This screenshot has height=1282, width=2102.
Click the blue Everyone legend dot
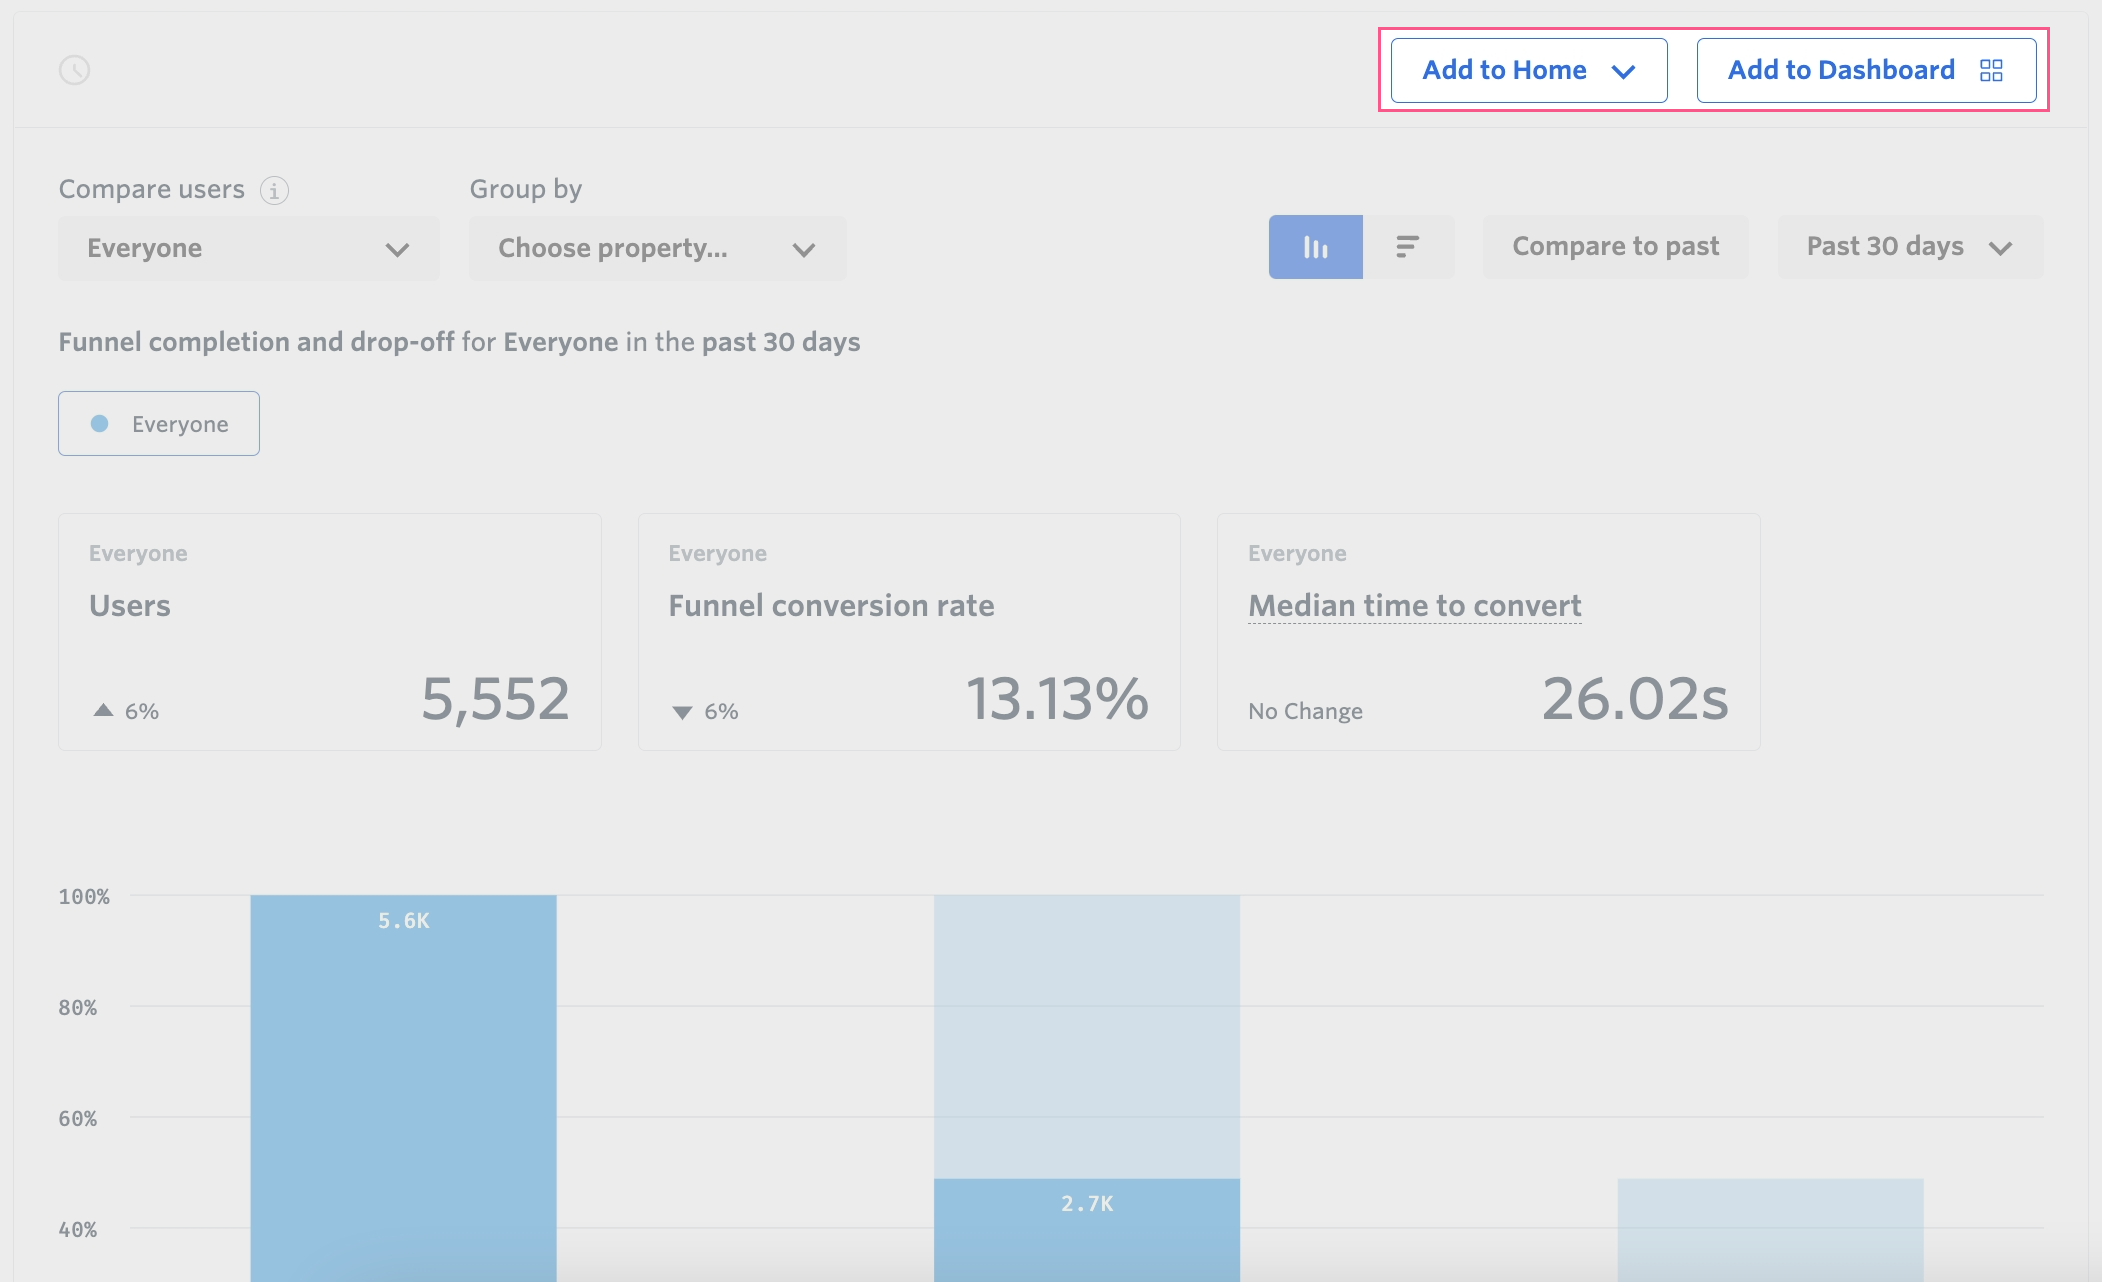(100, 424)
